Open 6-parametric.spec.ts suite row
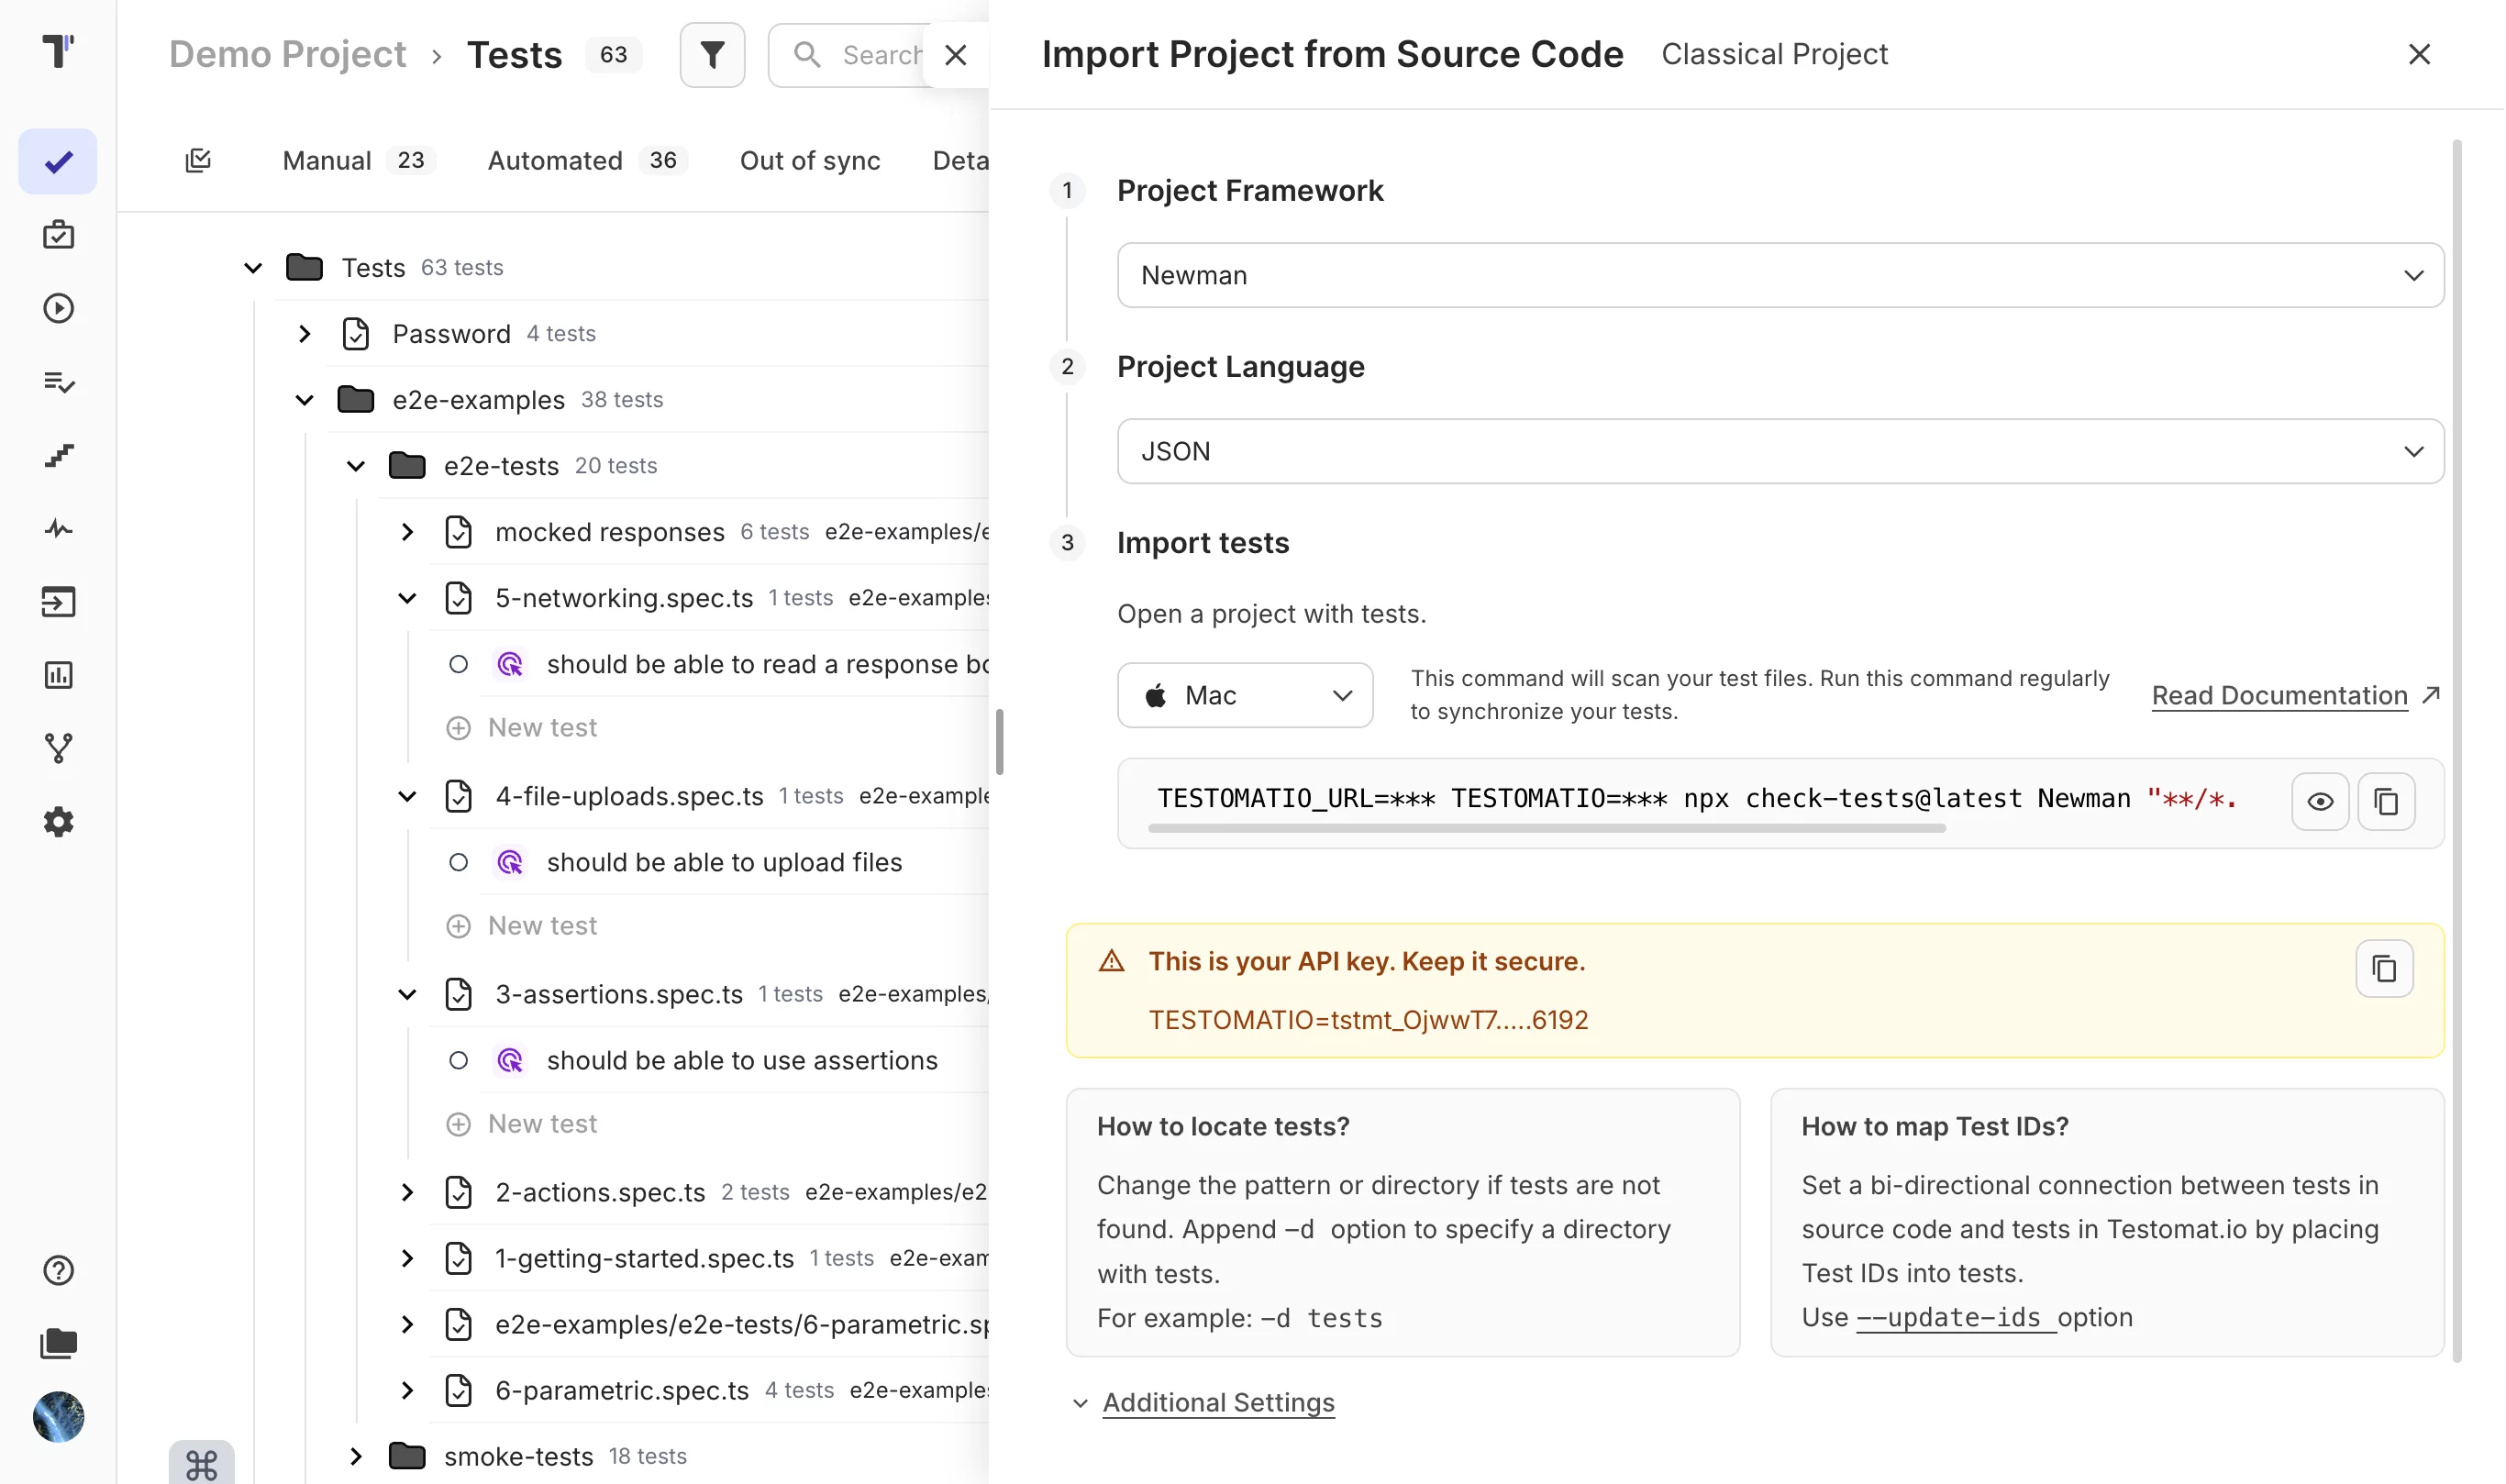Screen dimensions: 2506x1484 coord(710,1390)
